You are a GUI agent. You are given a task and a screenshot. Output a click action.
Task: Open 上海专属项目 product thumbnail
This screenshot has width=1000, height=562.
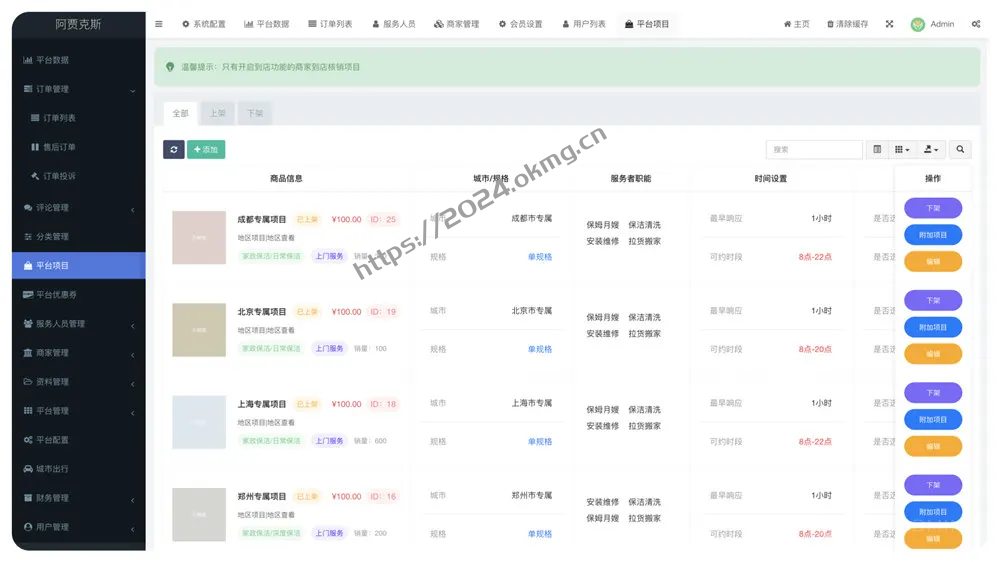[199, 422]
